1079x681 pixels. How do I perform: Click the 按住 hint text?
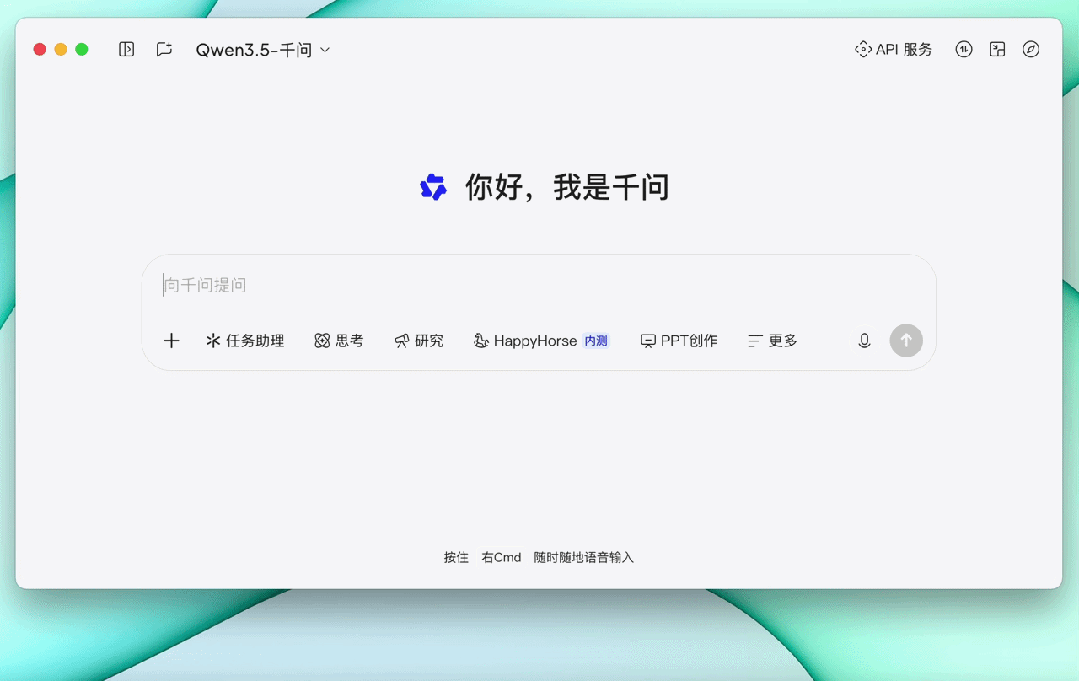[456, 557]
